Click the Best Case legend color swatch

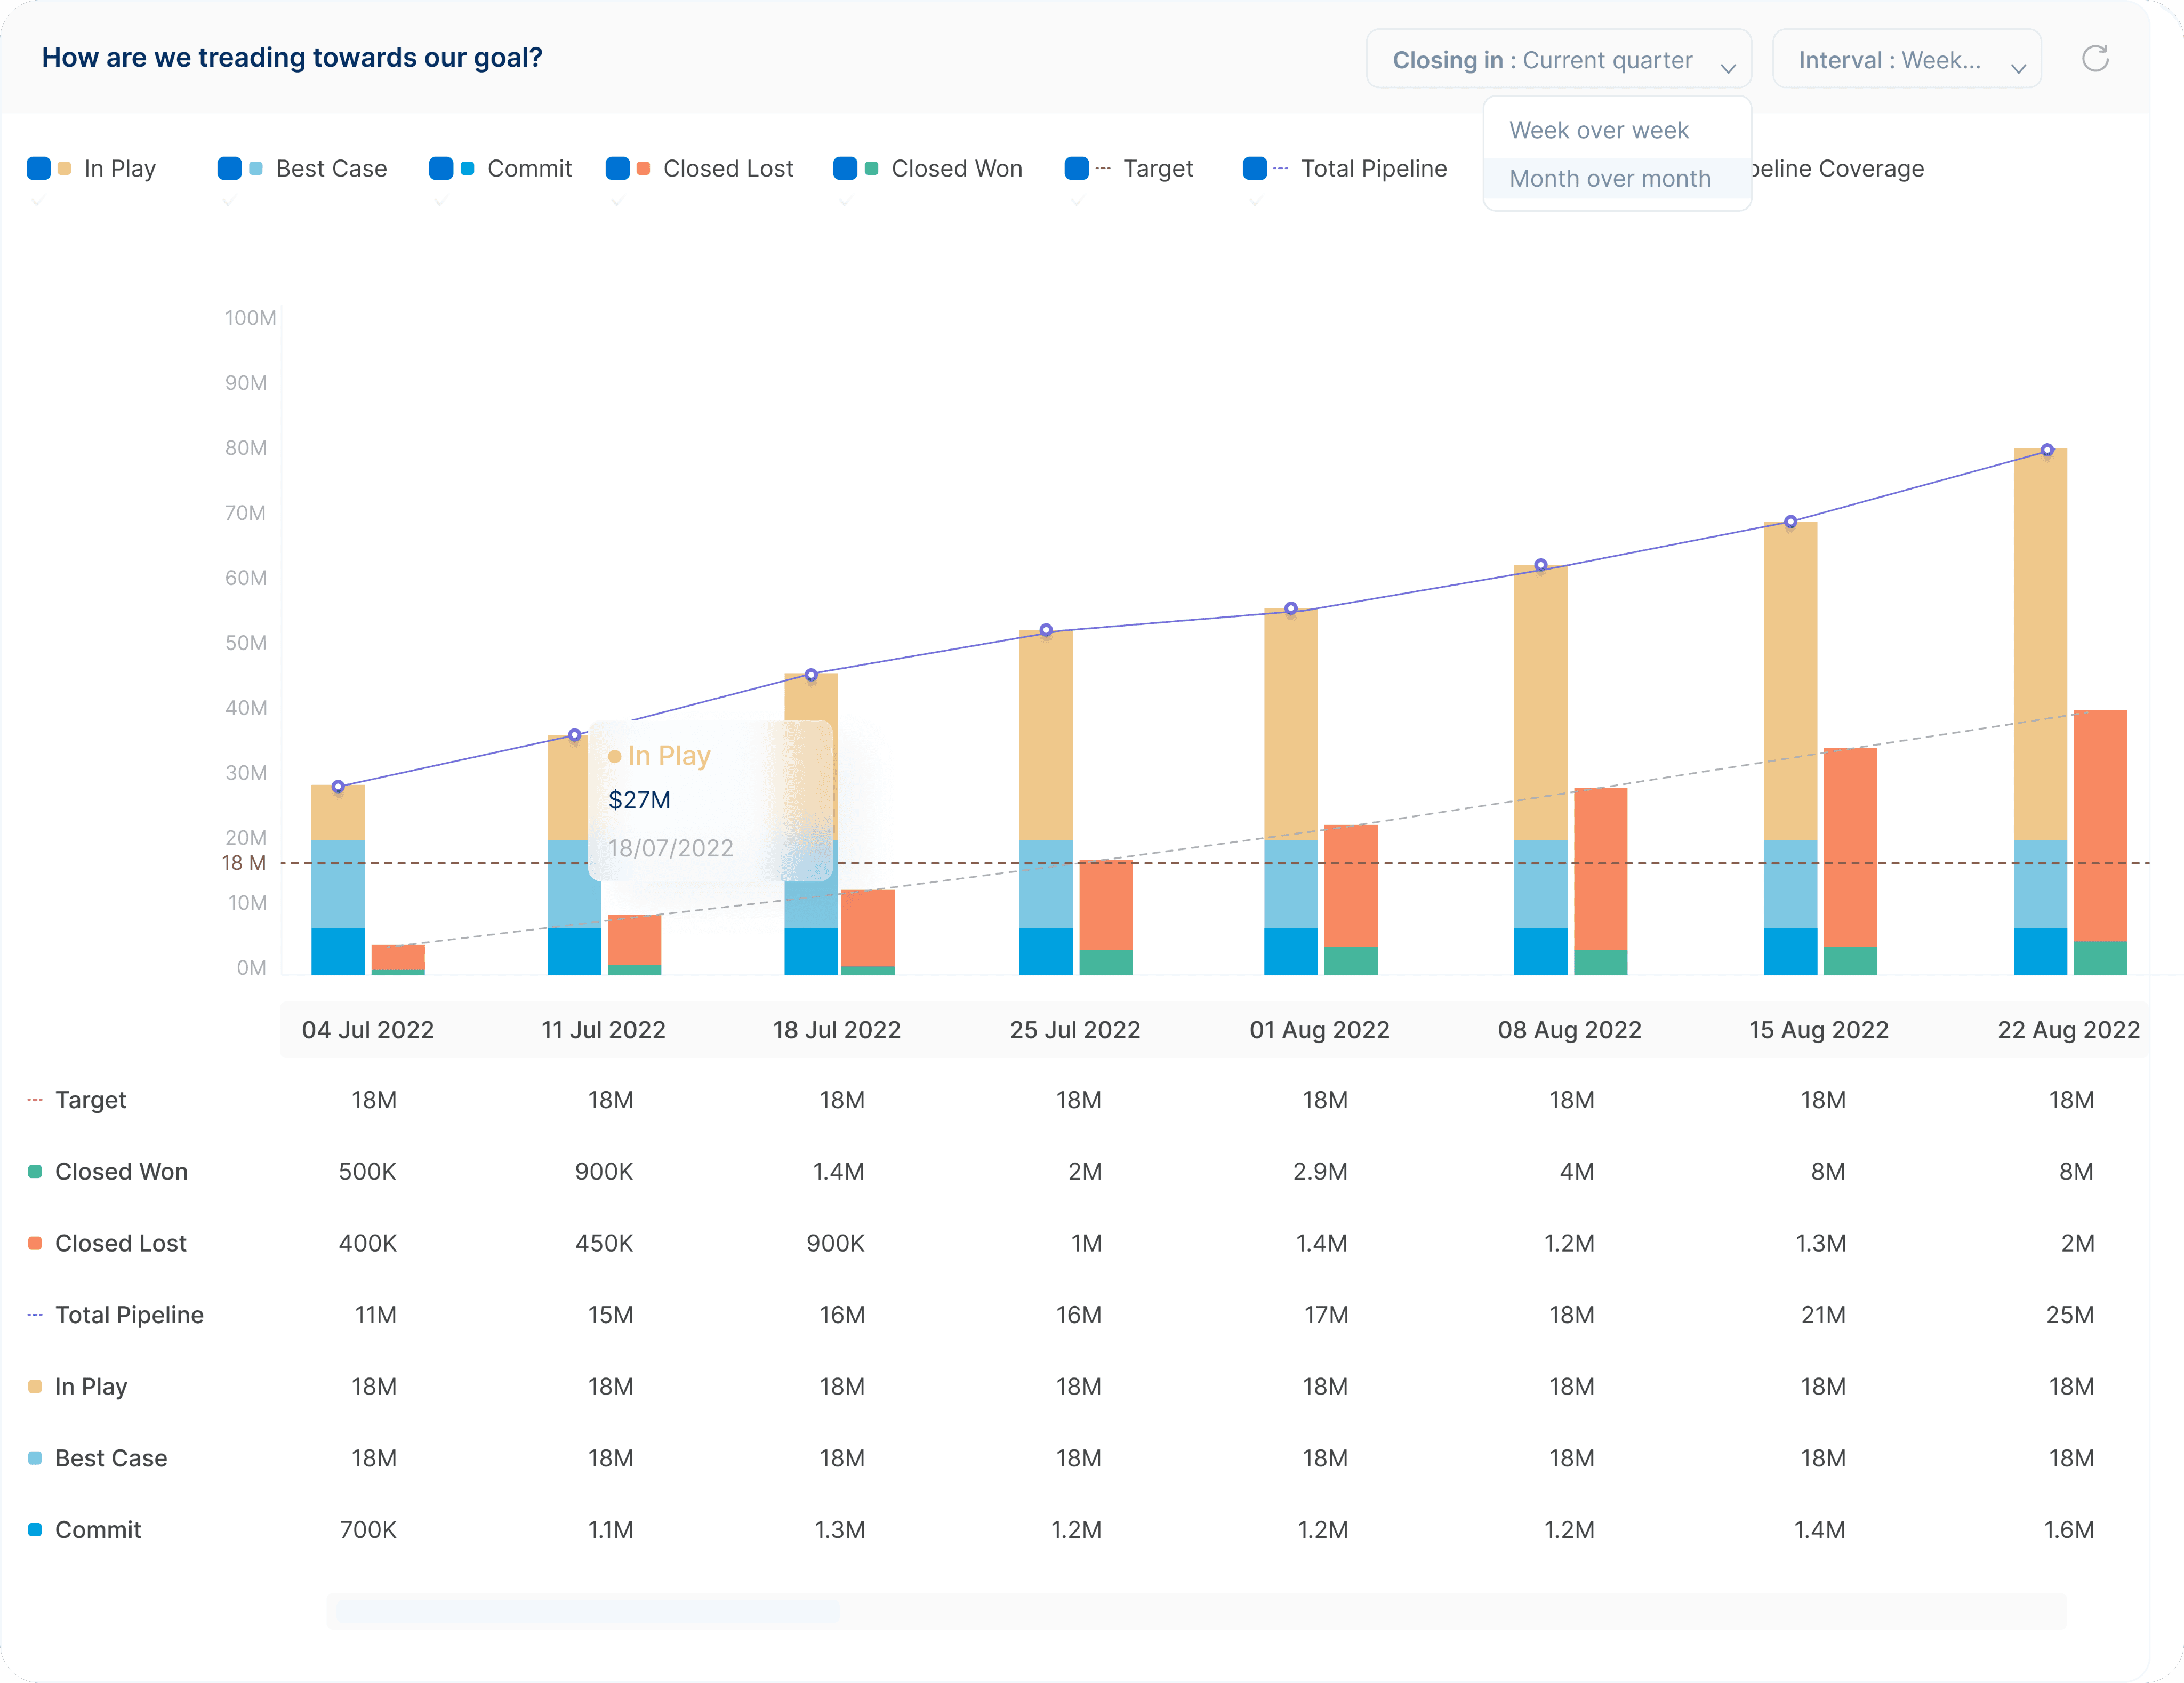tap(256, 168)
